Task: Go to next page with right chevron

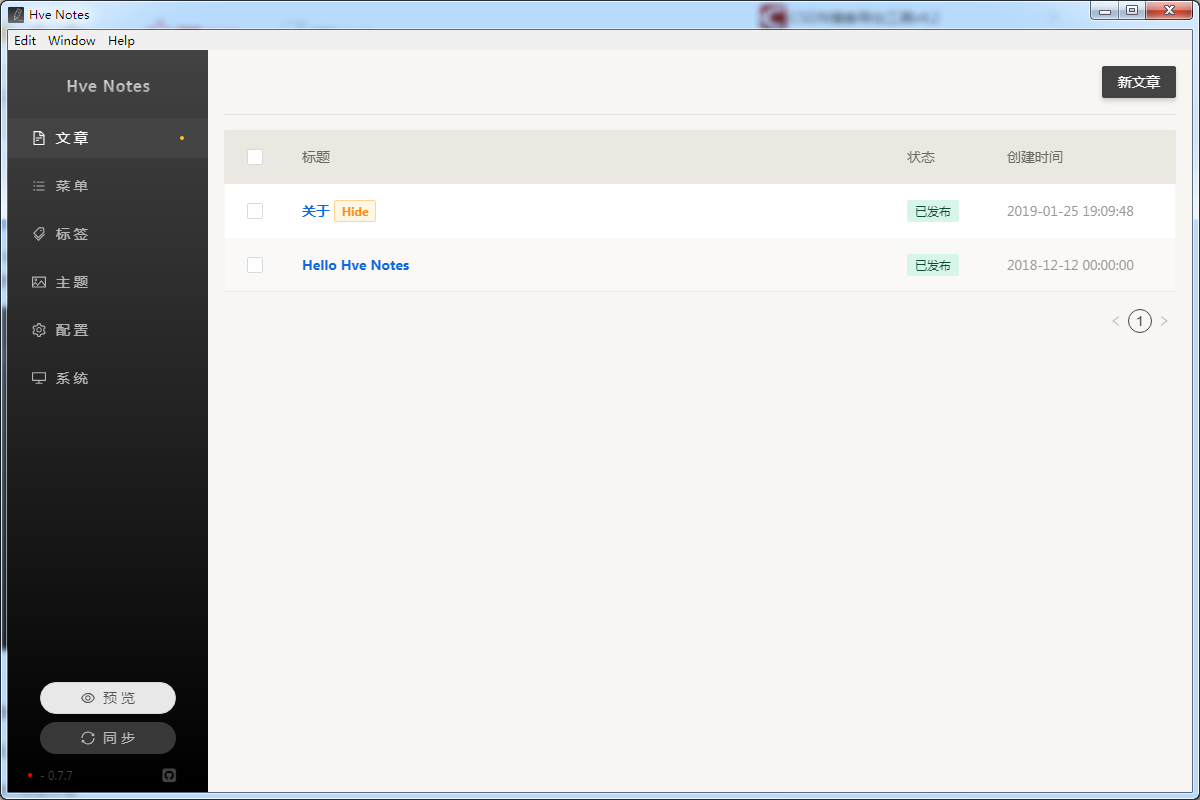Action: tap(1164, 321)
